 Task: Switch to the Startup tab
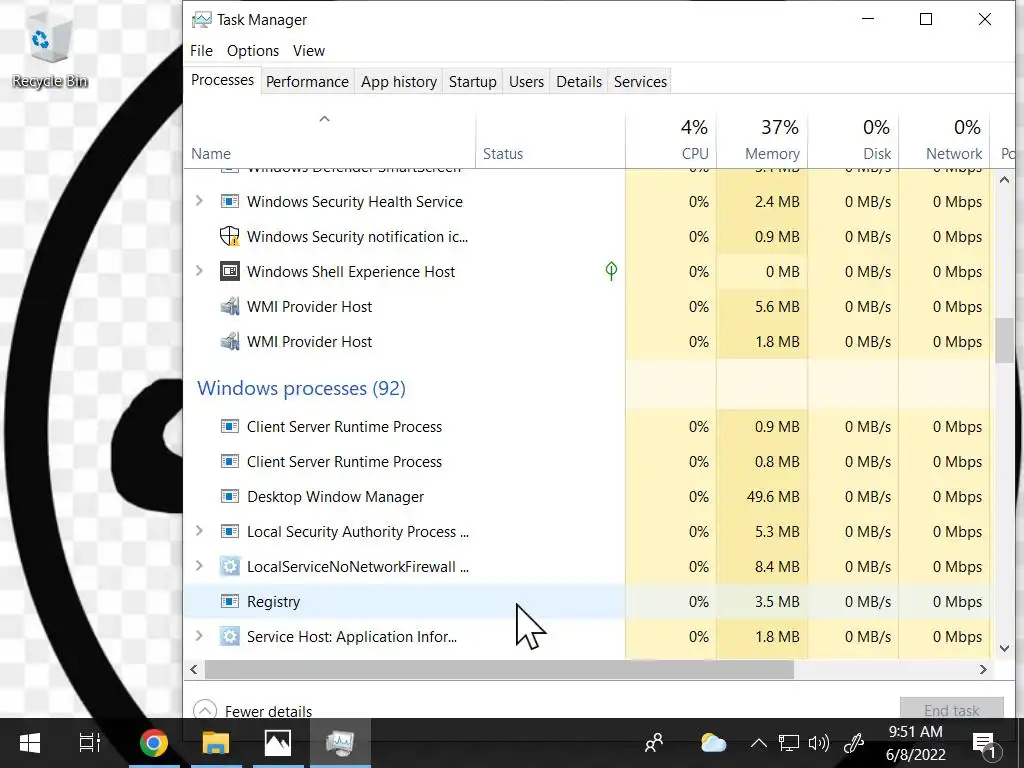472,82
